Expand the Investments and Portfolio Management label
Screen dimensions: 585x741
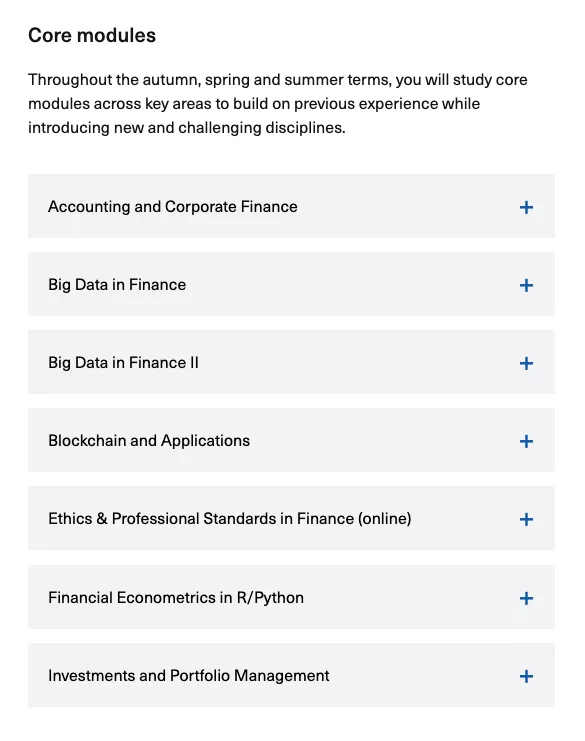click(189, 676)
